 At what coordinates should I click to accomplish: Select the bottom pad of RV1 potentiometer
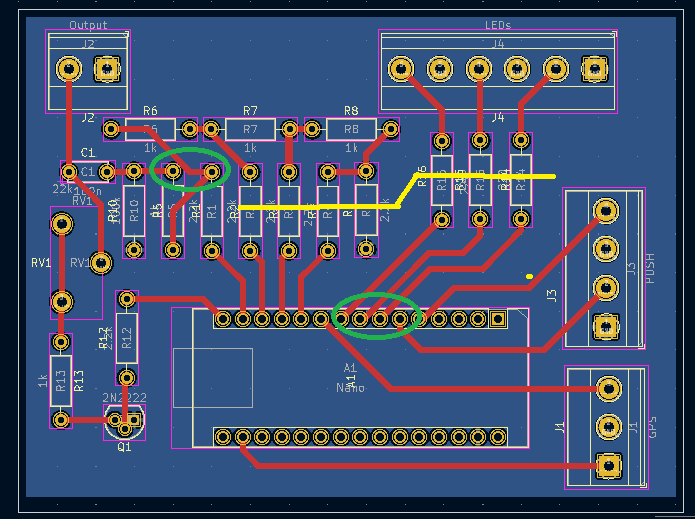coord(62,302)
